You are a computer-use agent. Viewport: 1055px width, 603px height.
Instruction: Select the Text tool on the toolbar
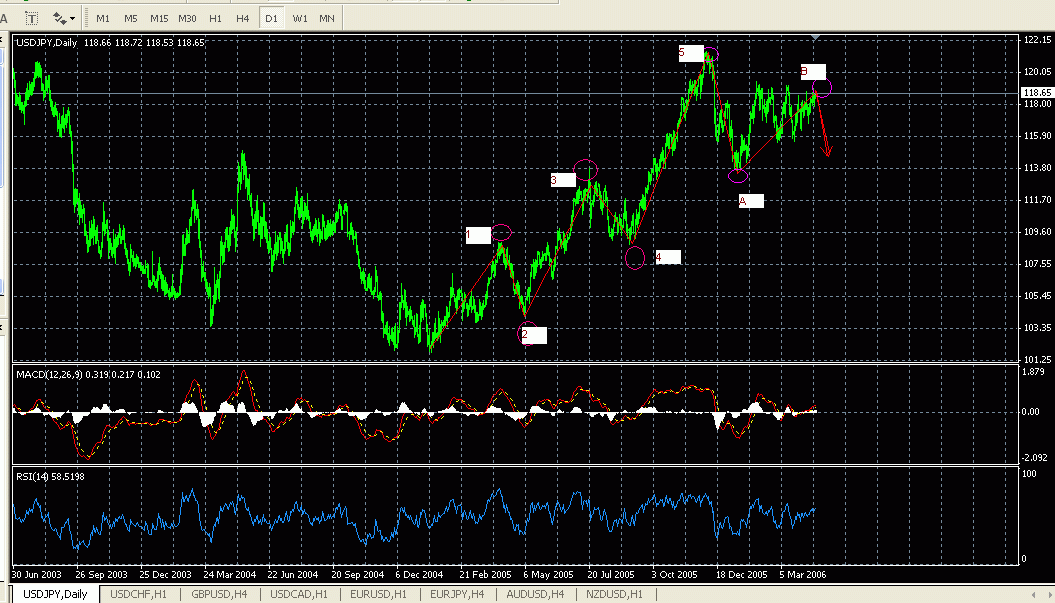click(5, 18)
